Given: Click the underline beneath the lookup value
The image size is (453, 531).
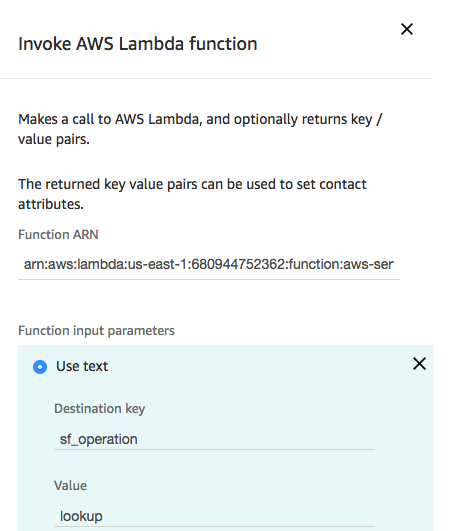Looking at the screenshot, I should 214,527.
